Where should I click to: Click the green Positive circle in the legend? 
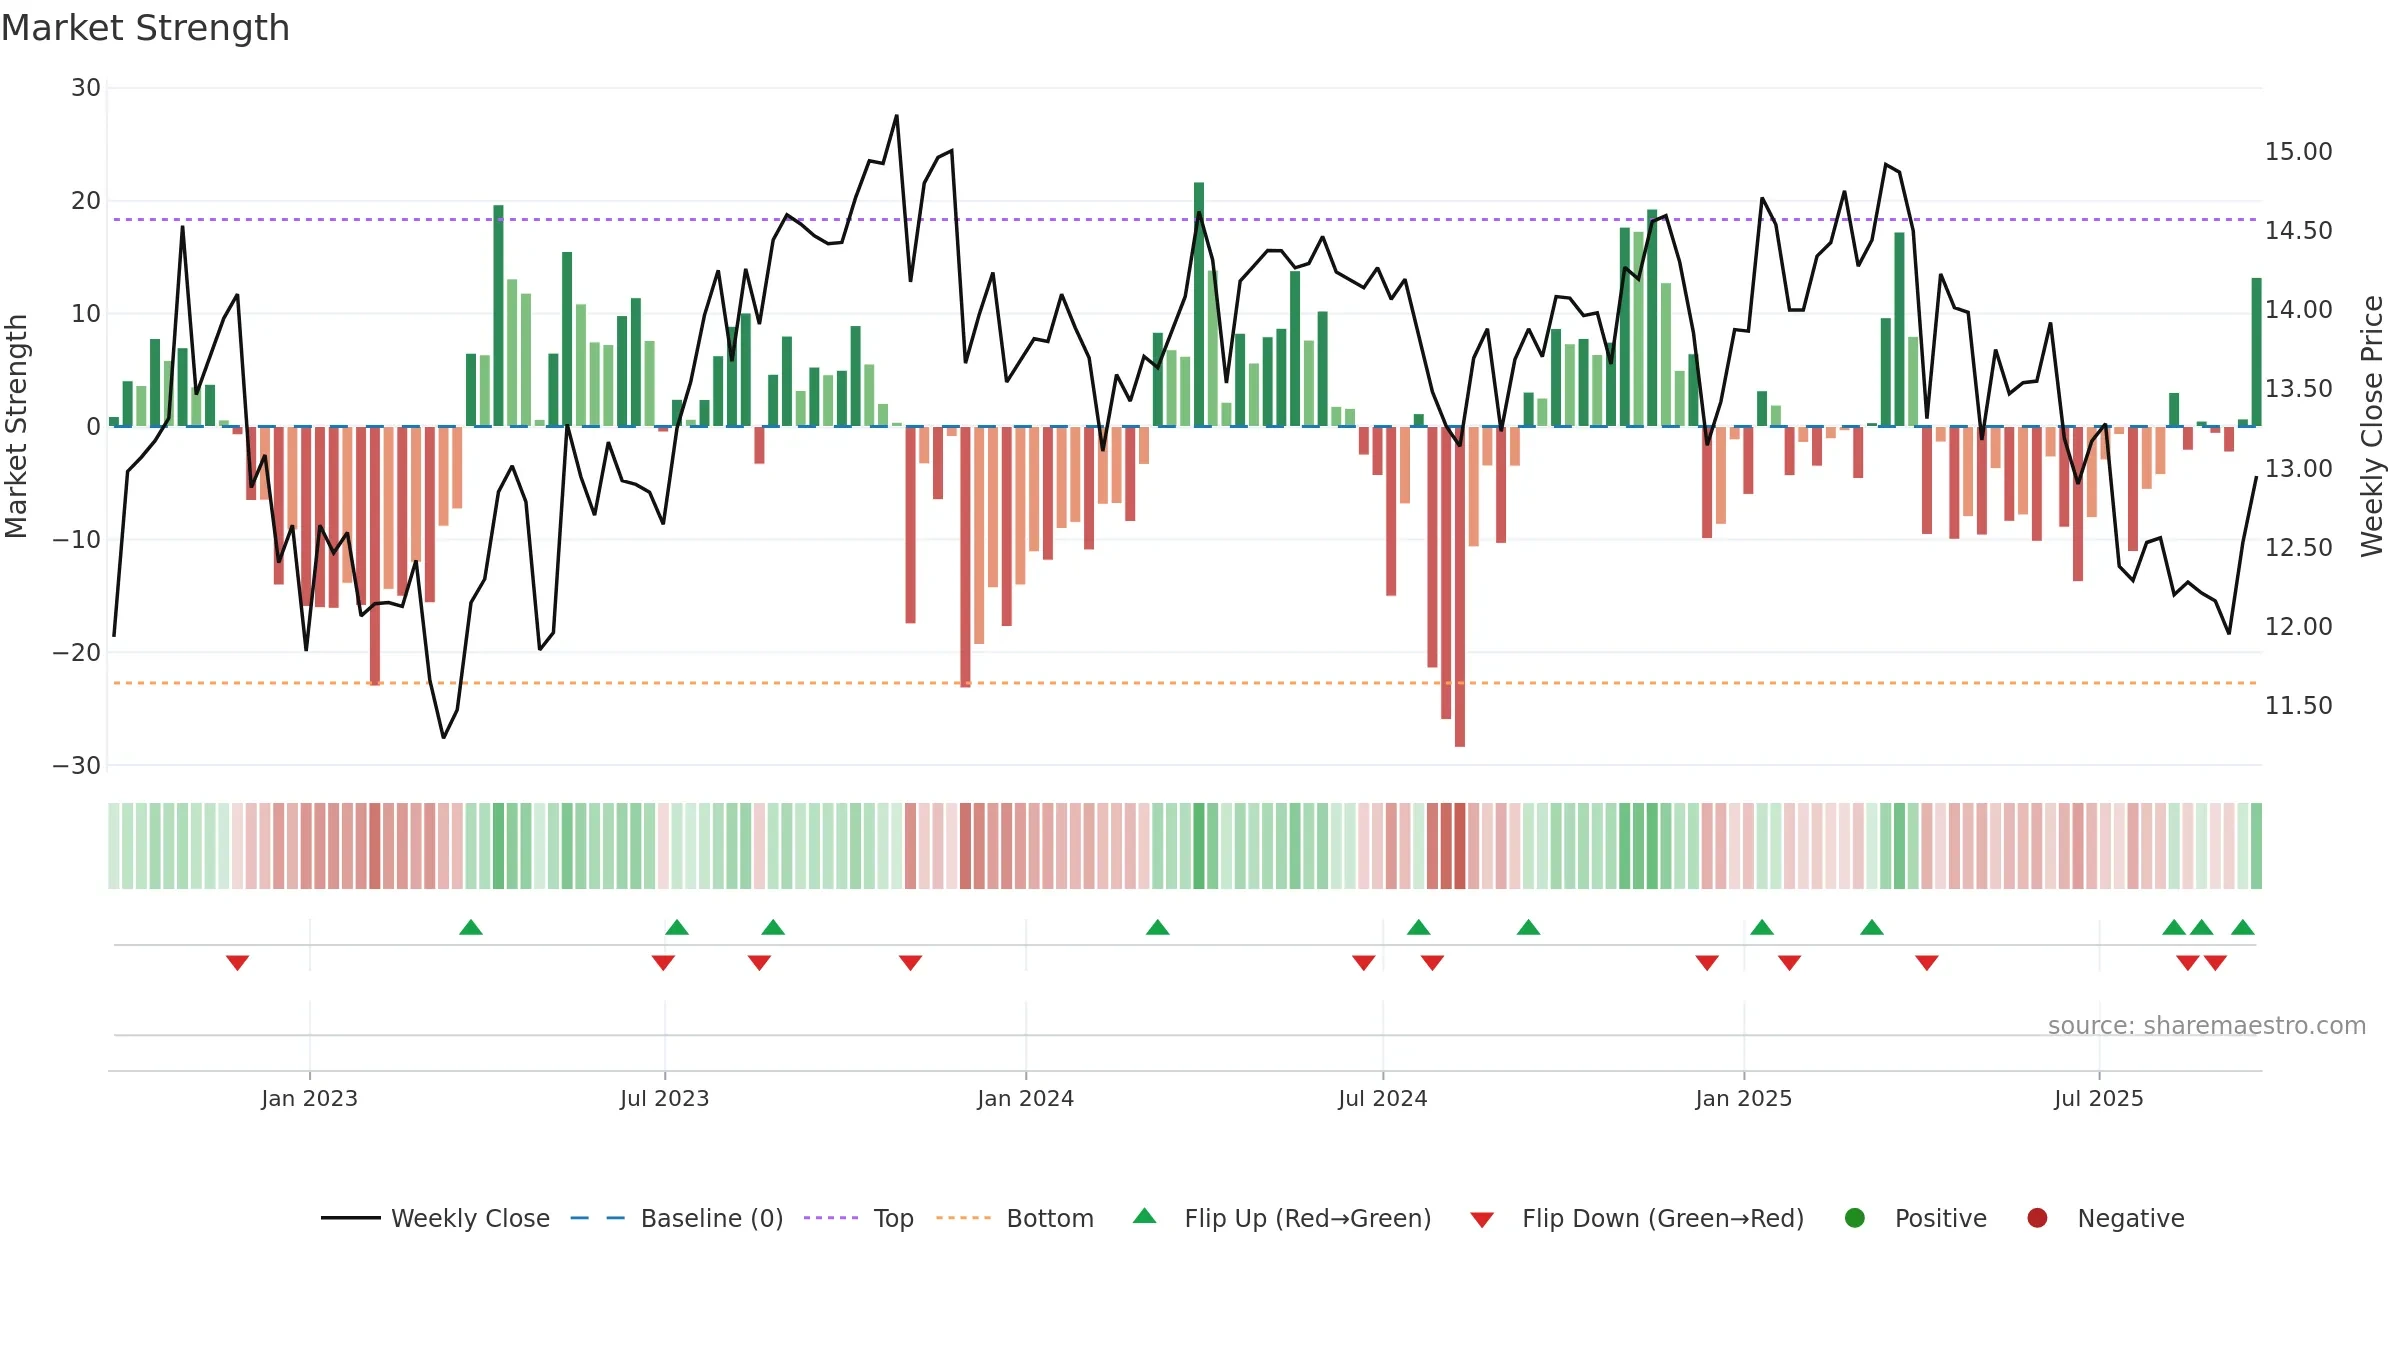1855,1218
